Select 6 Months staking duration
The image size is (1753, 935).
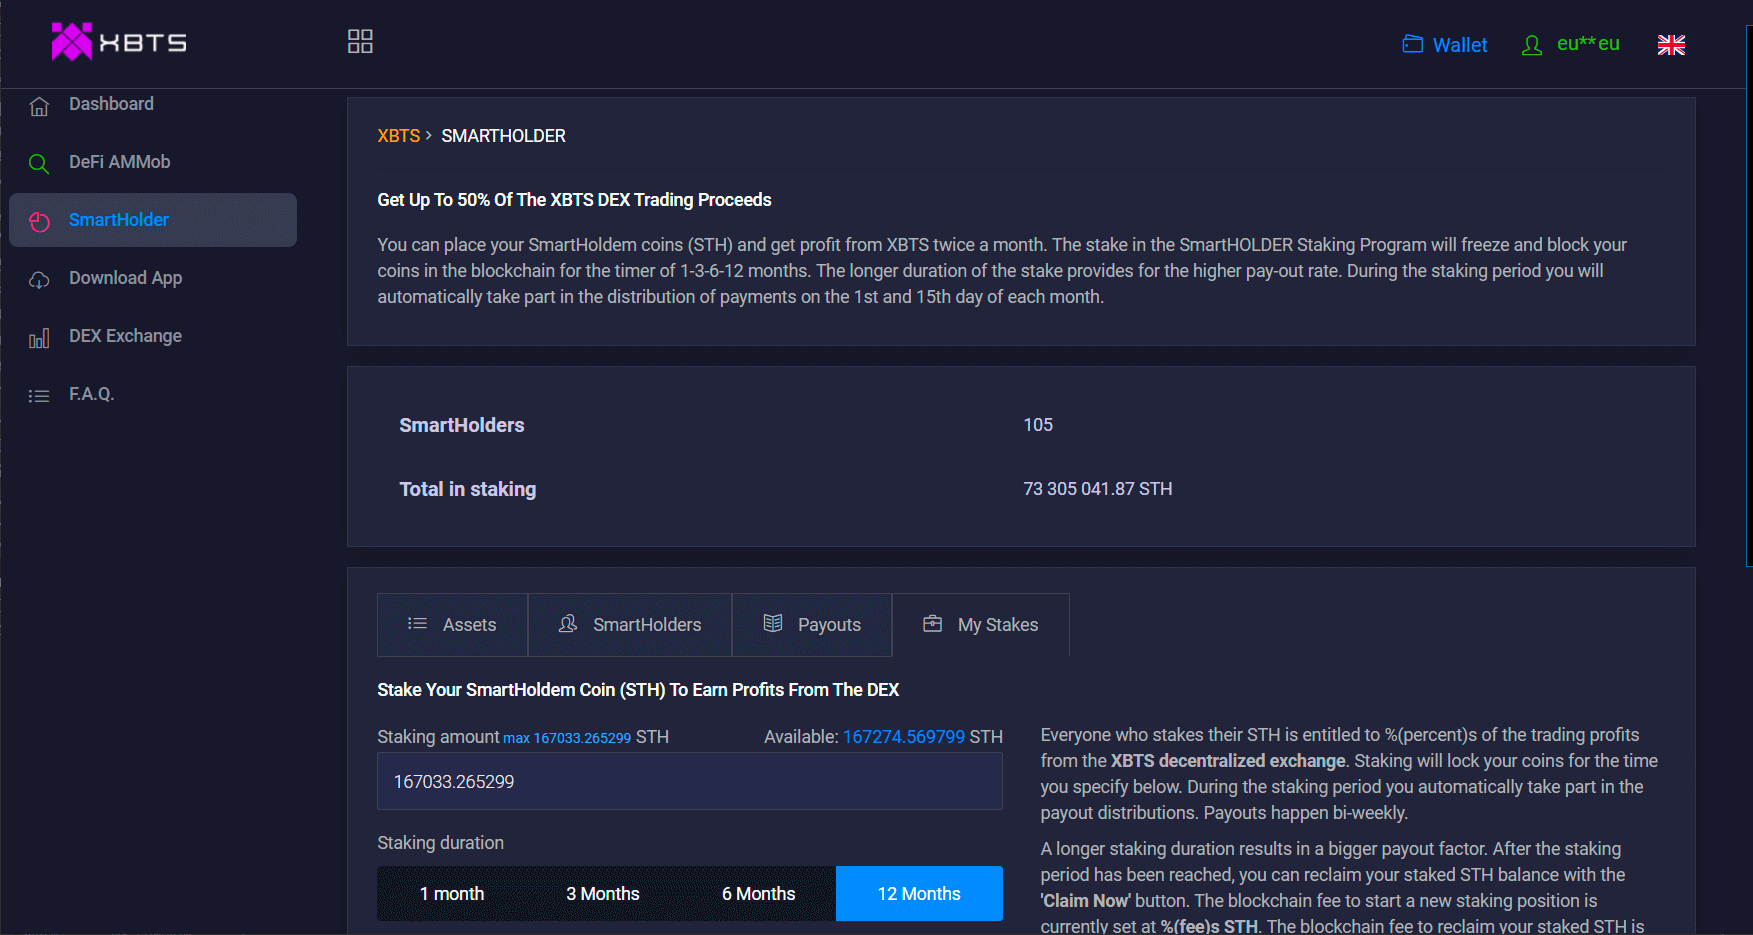pos(759,894)
